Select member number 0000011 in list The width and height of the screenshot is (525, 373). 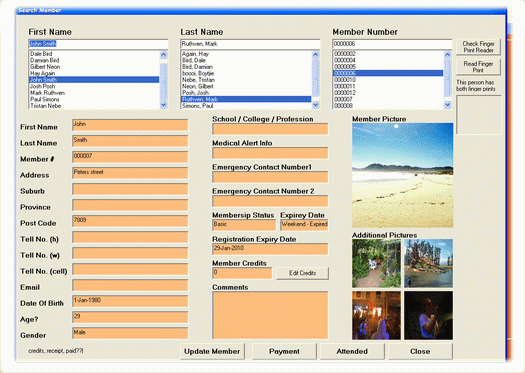coord(388,86)
